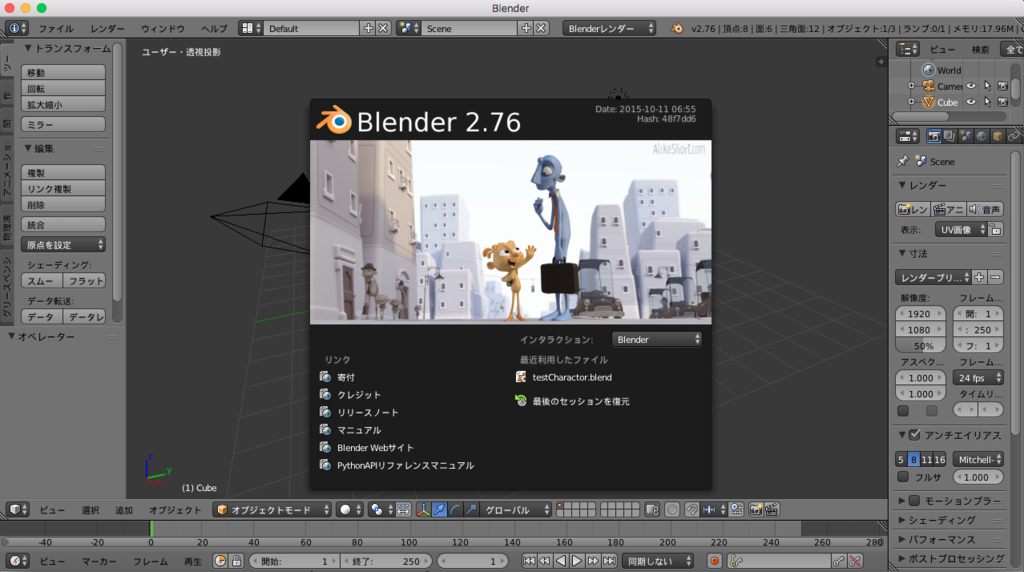The height and width of the screenshot is (572, 1024).
Task: Click the delete keyframe icon in timeline
Action: (855, 561)
